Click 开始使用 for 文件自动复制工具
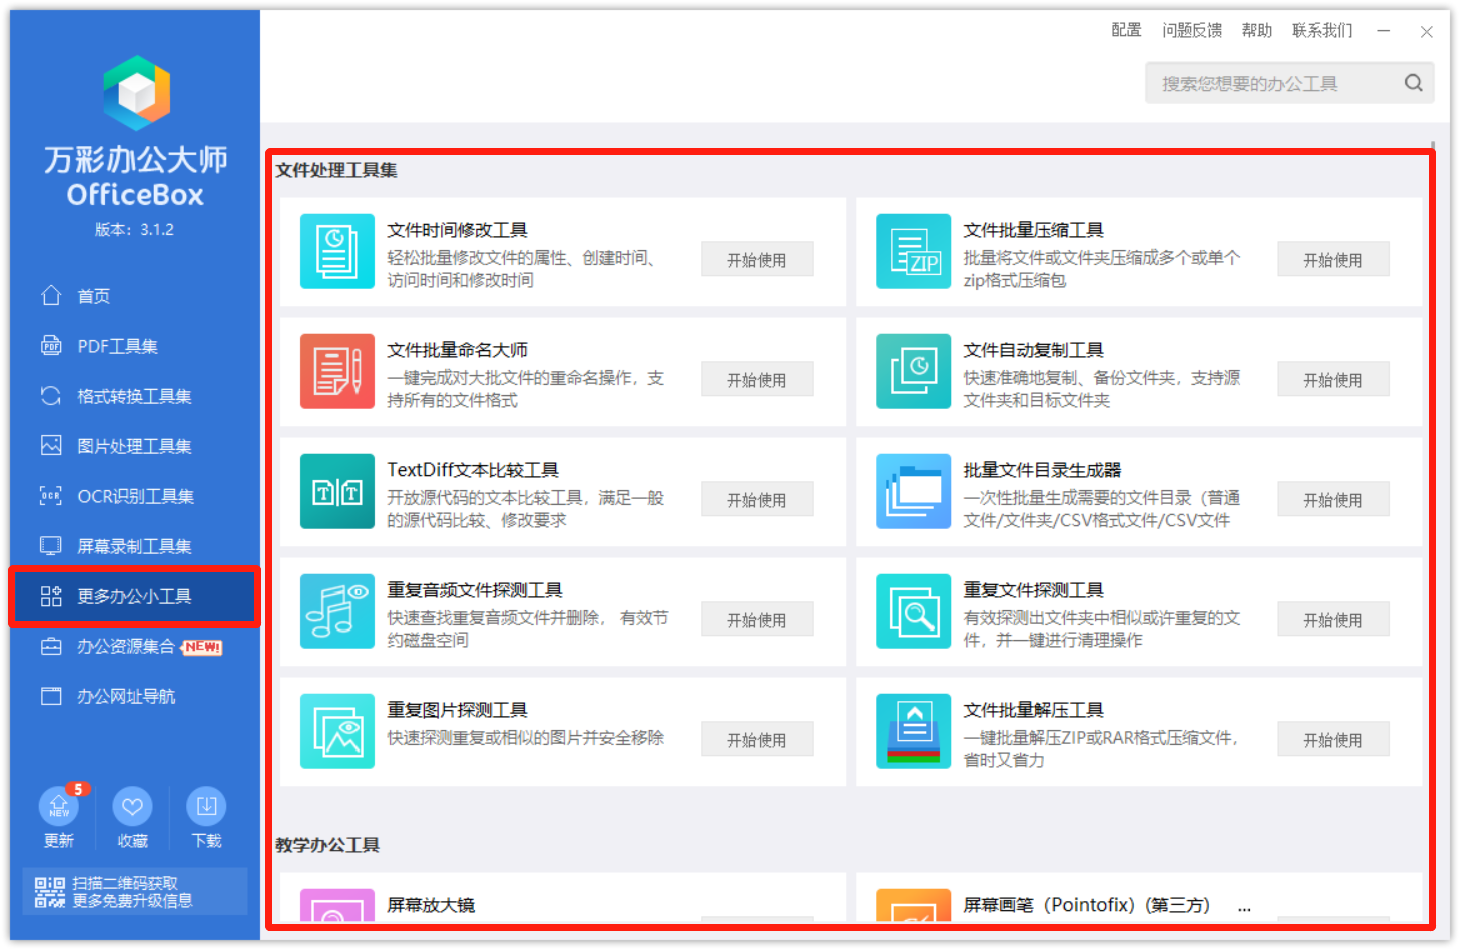Screen dimensions: 1460x950 pos(1333,380)
